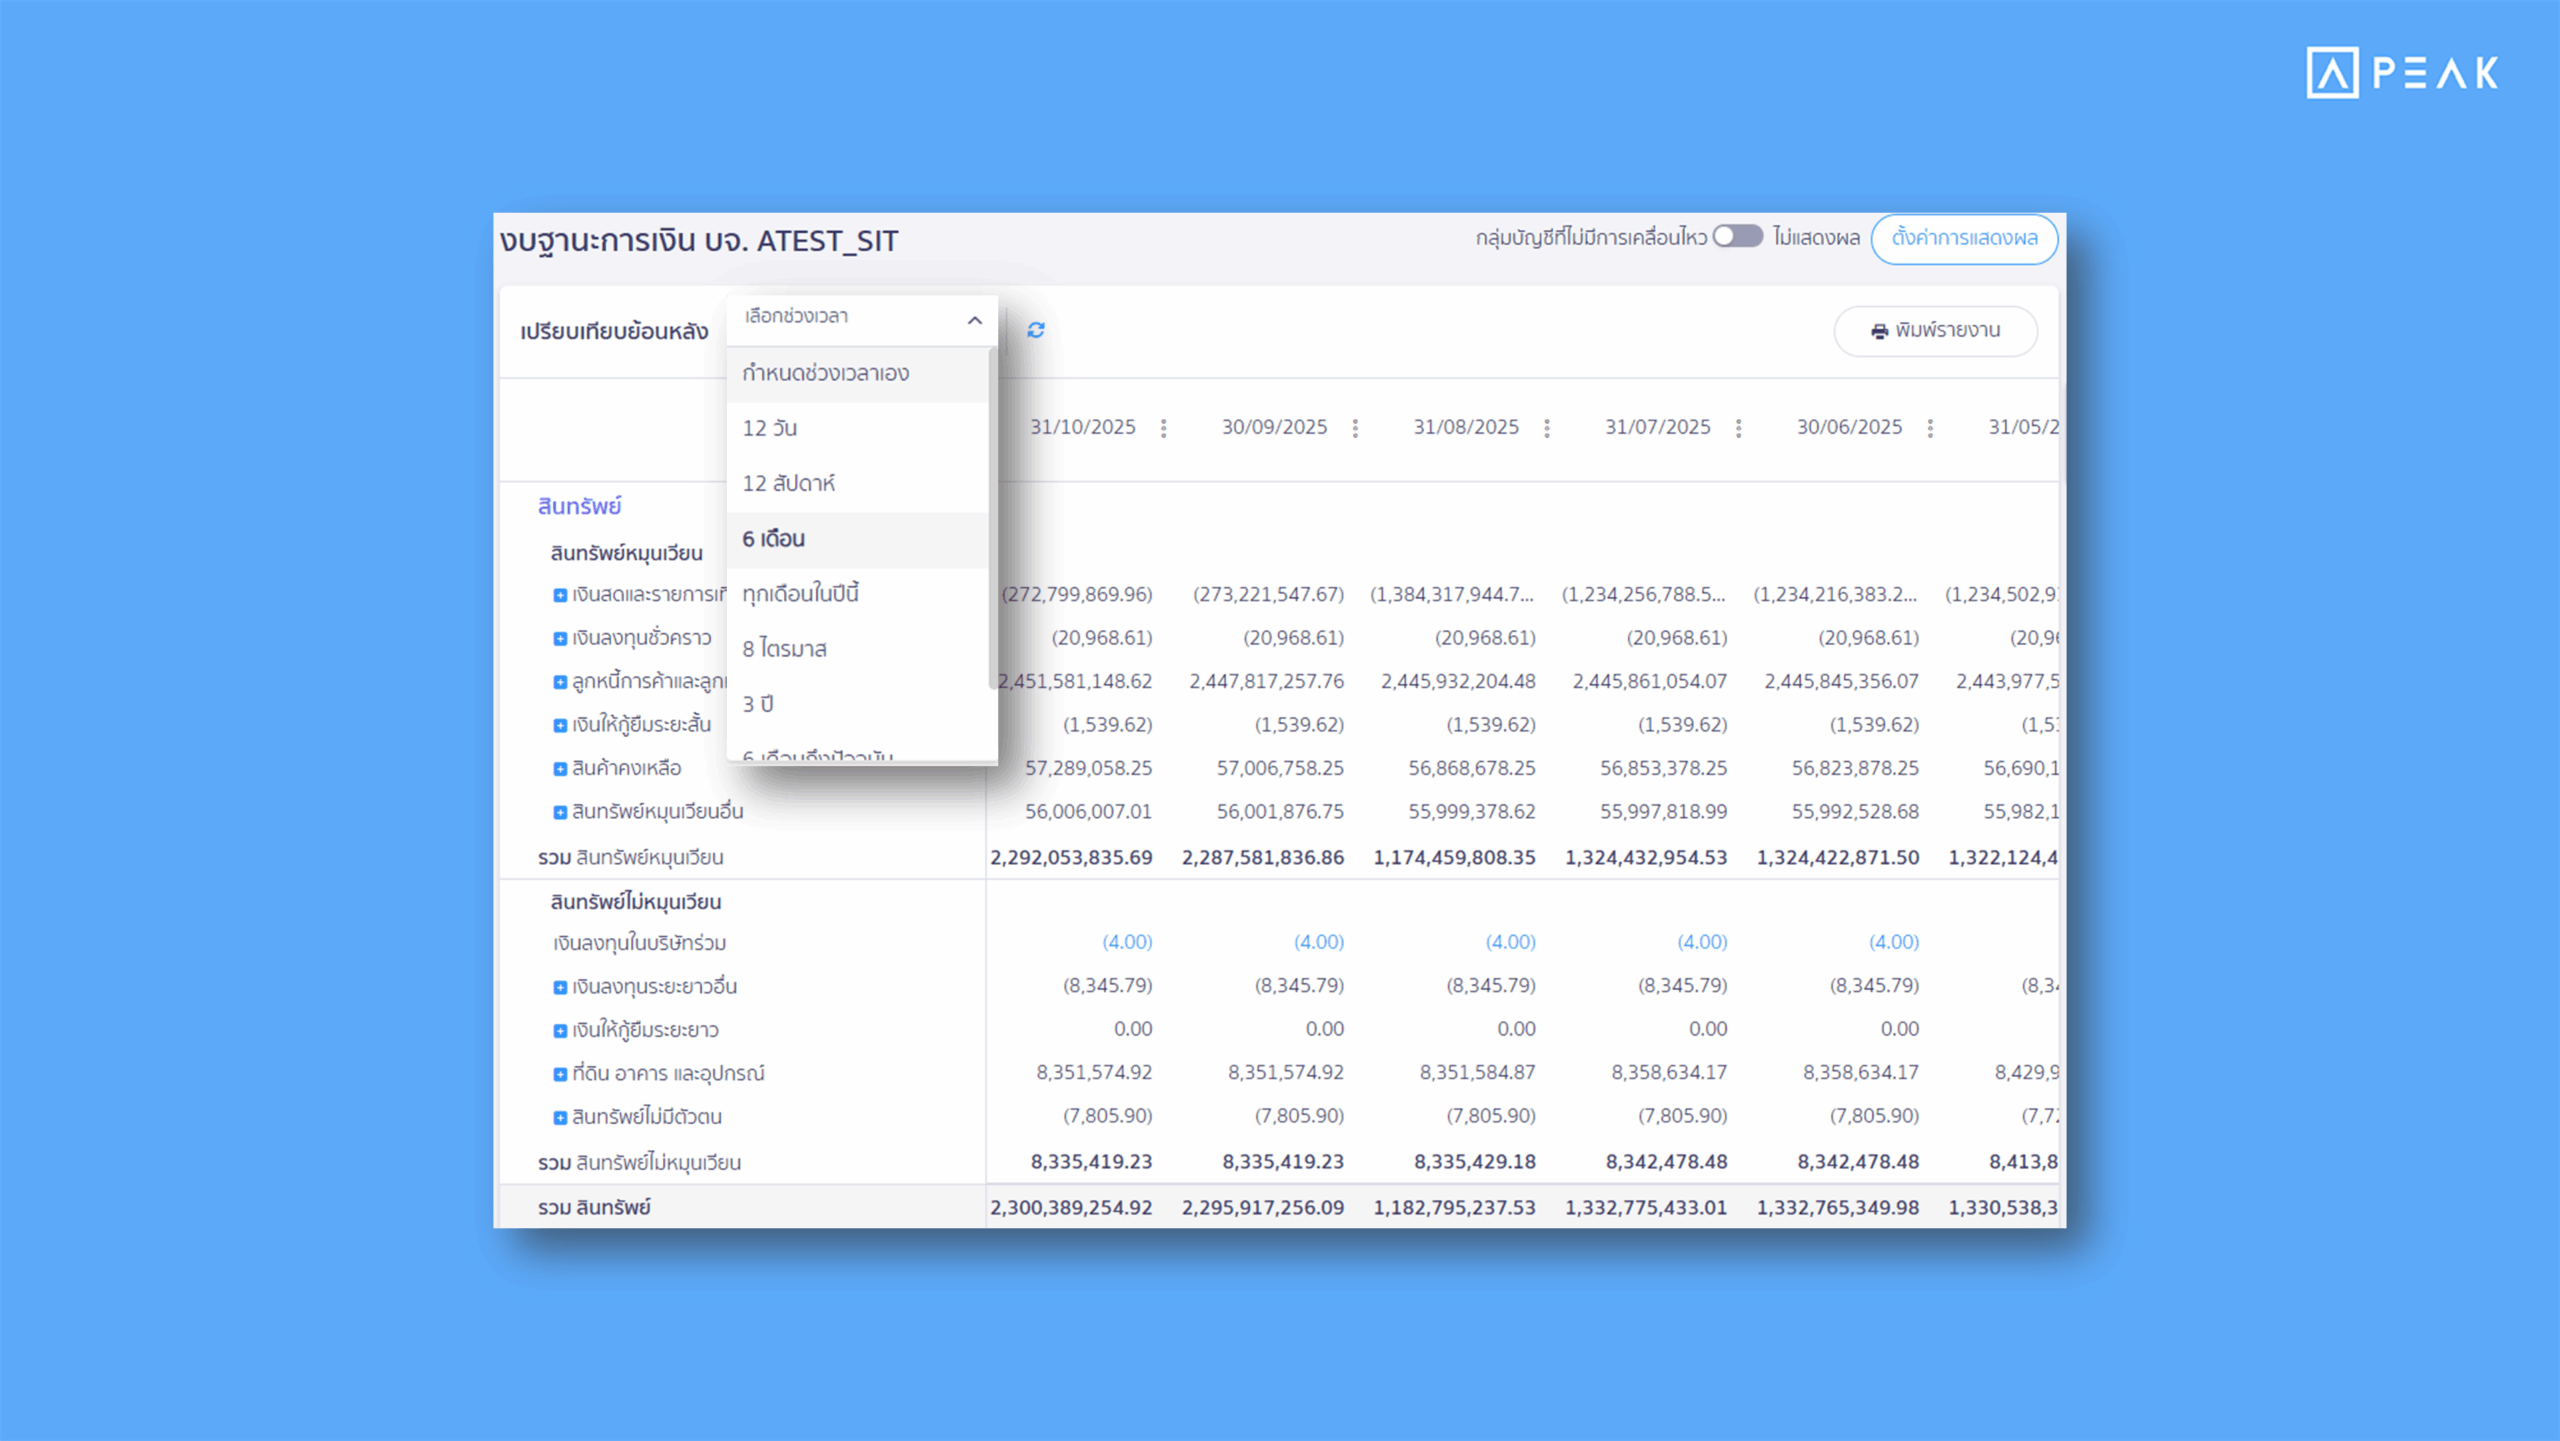Viewport: 2560px width, 1441px height.
Task: Click the dropdown list scrollbar
Action: pyautogui.click(x=992, y=520)
